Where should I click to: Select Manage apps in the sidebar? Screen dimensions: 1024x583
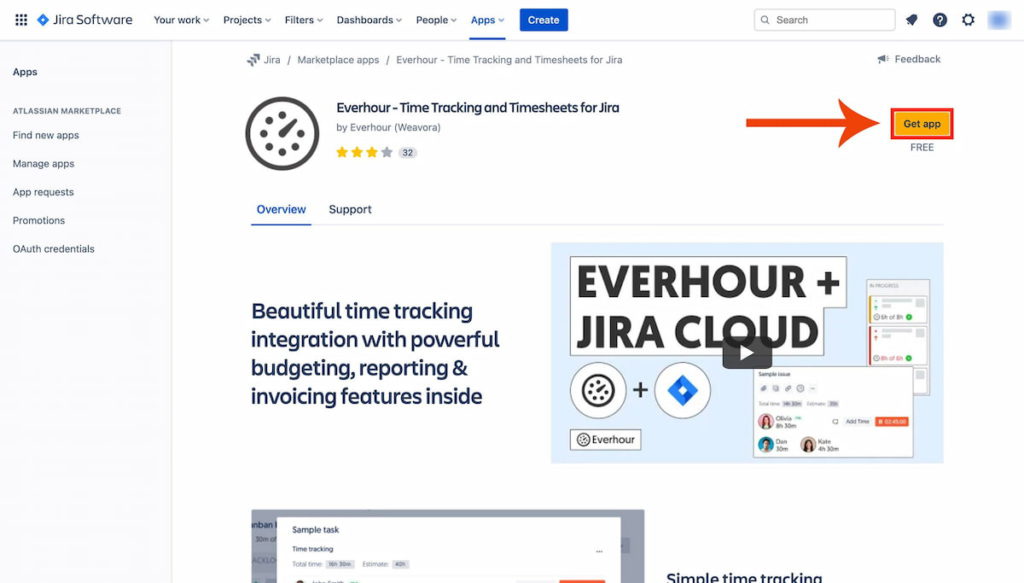coord(42,163)
